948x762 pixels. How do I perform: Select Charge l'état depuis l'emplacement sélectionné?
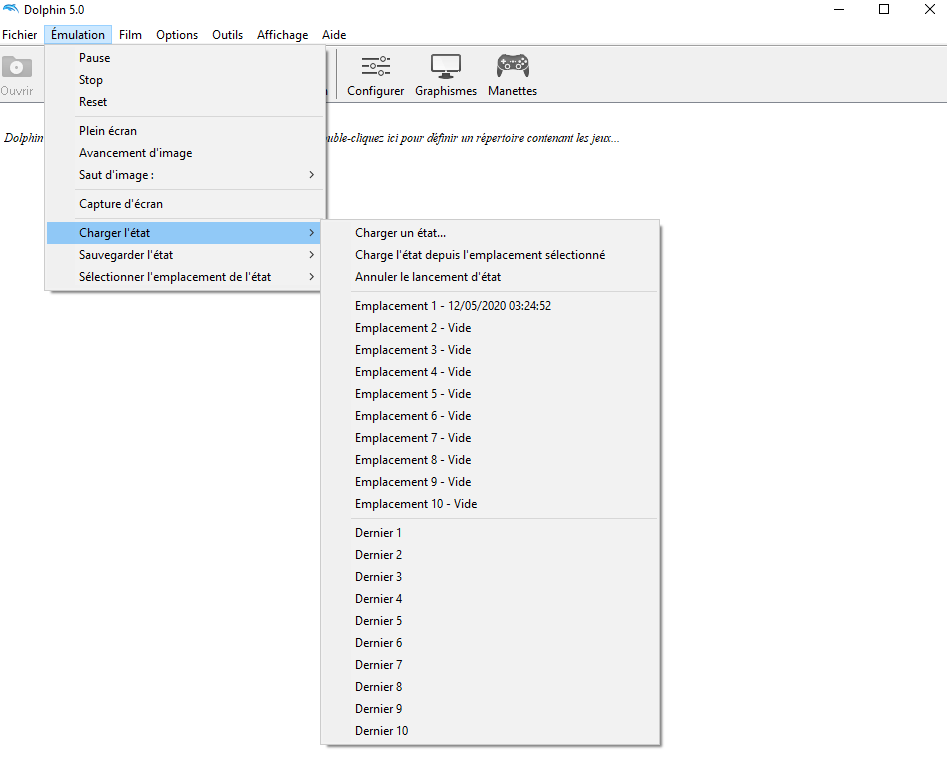(490, 255)
